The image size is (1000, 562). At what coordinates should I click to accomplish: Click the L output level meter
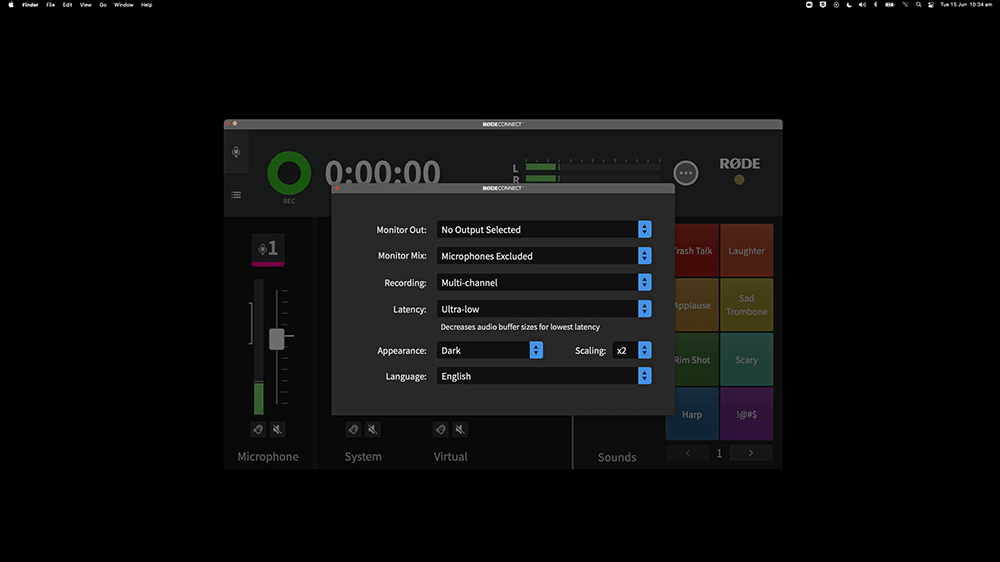tap(592, 167)
